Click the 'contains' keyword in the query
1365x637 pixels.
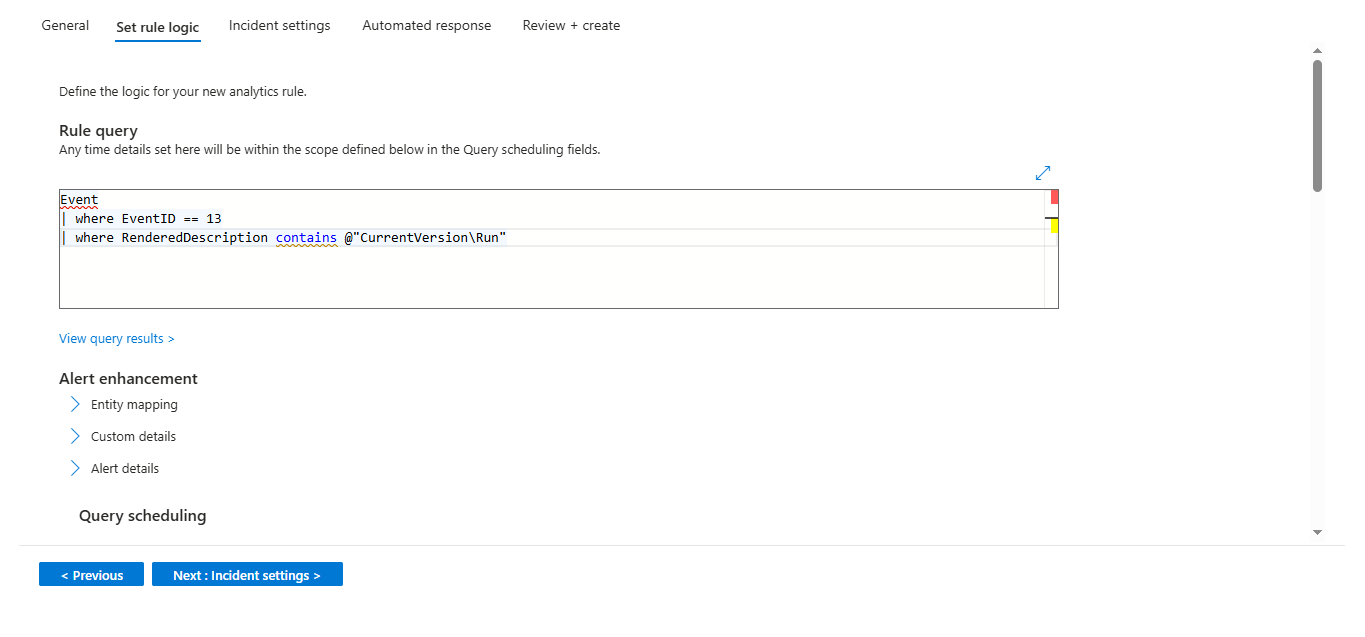pos(306,237)
